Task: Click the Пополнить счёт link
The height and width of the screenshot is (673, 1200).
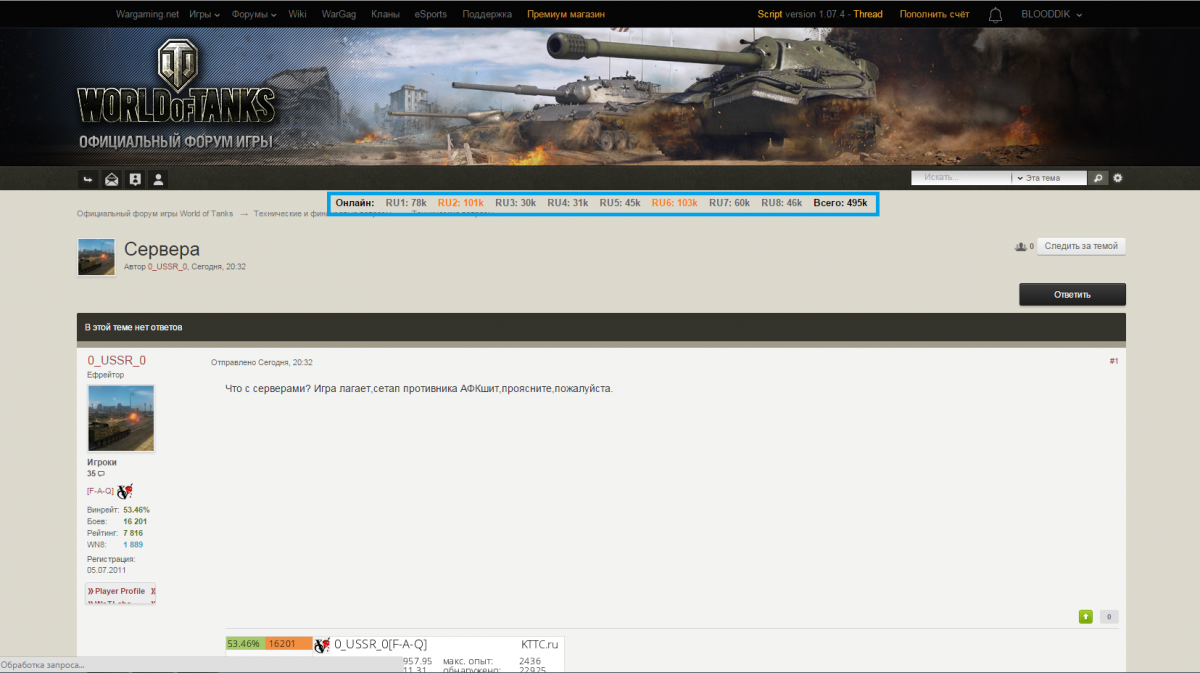Action: coord(935,15)
